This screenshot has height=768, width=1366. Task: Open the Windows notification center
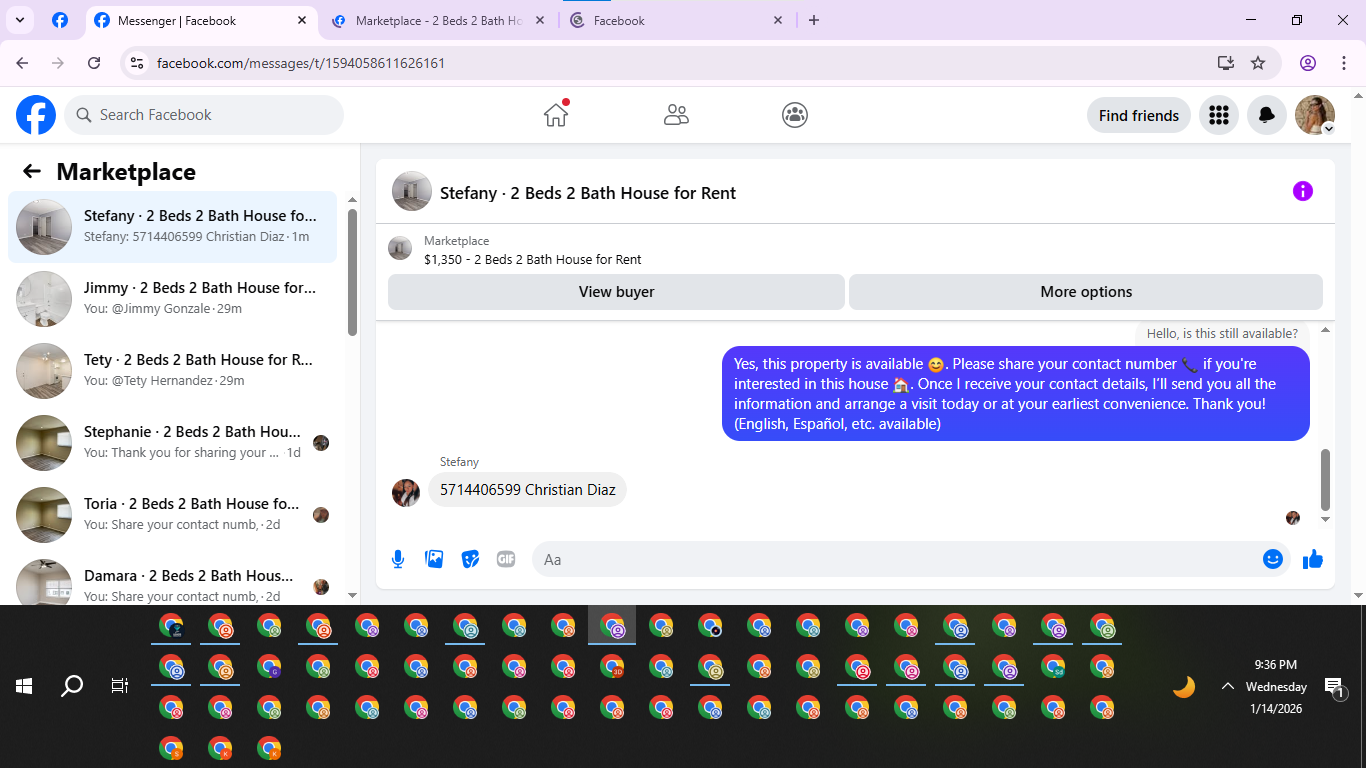[1335, 686]
